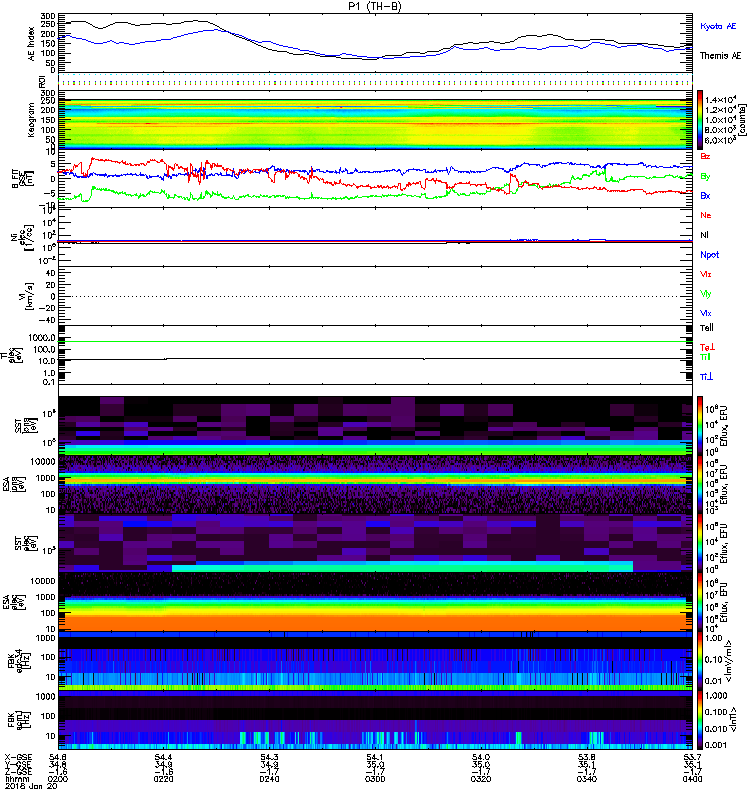The image size is (750, 800).
Task: Click the plot title P1 (TH-B)
Action: [375, 6]
